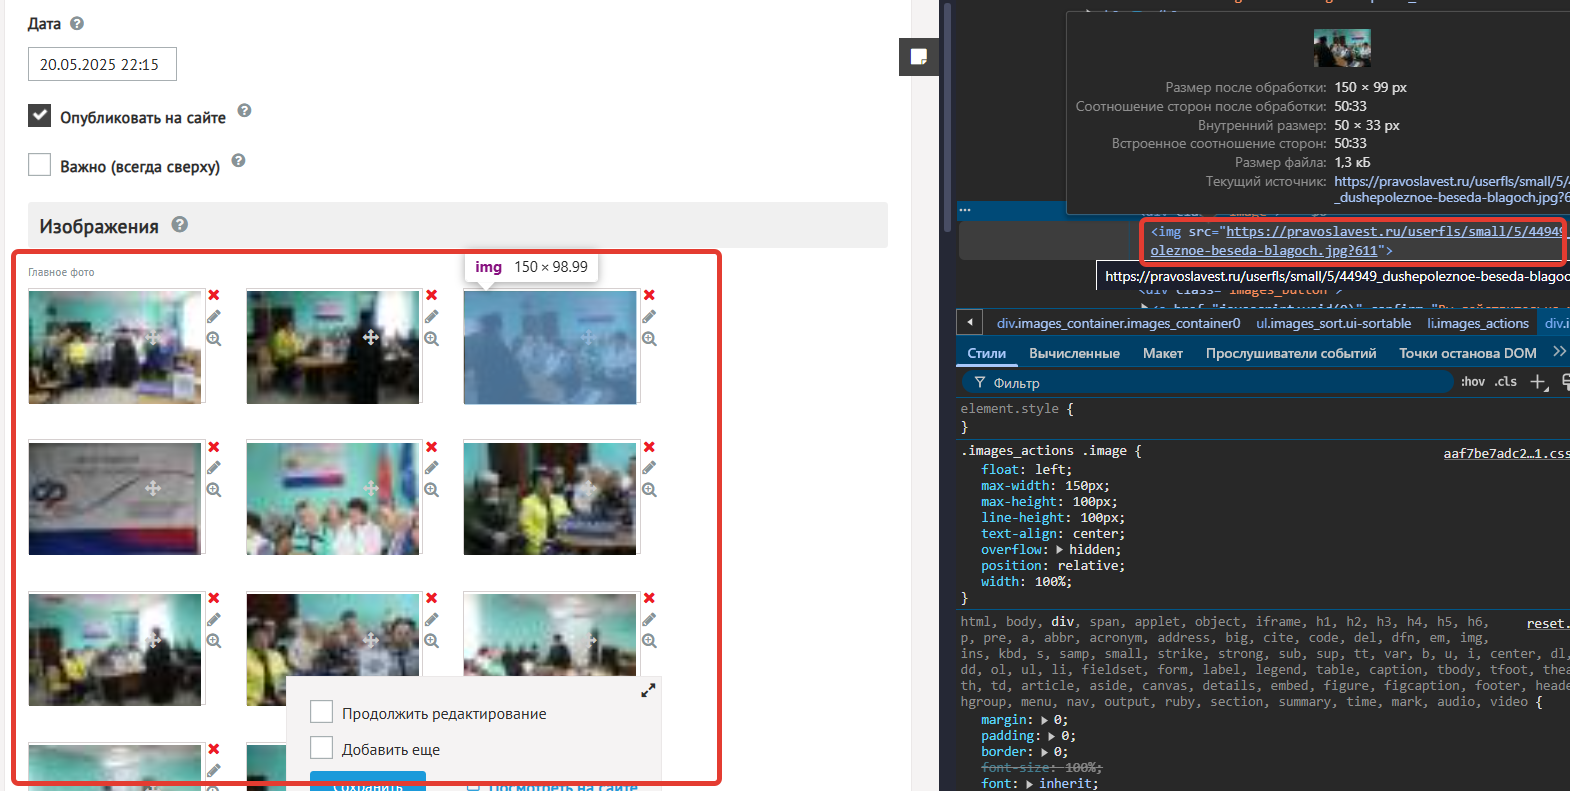Delete the second image in the top row
Image resolution: width=1570 pixels, height=791 pixels.
(x=432, y=295)
